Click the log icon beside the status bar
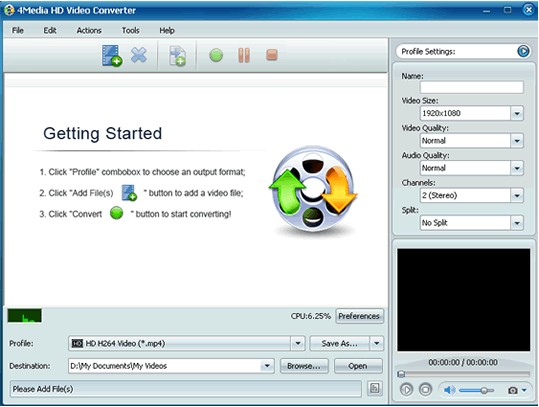539x407 pixels. (375, 389)
